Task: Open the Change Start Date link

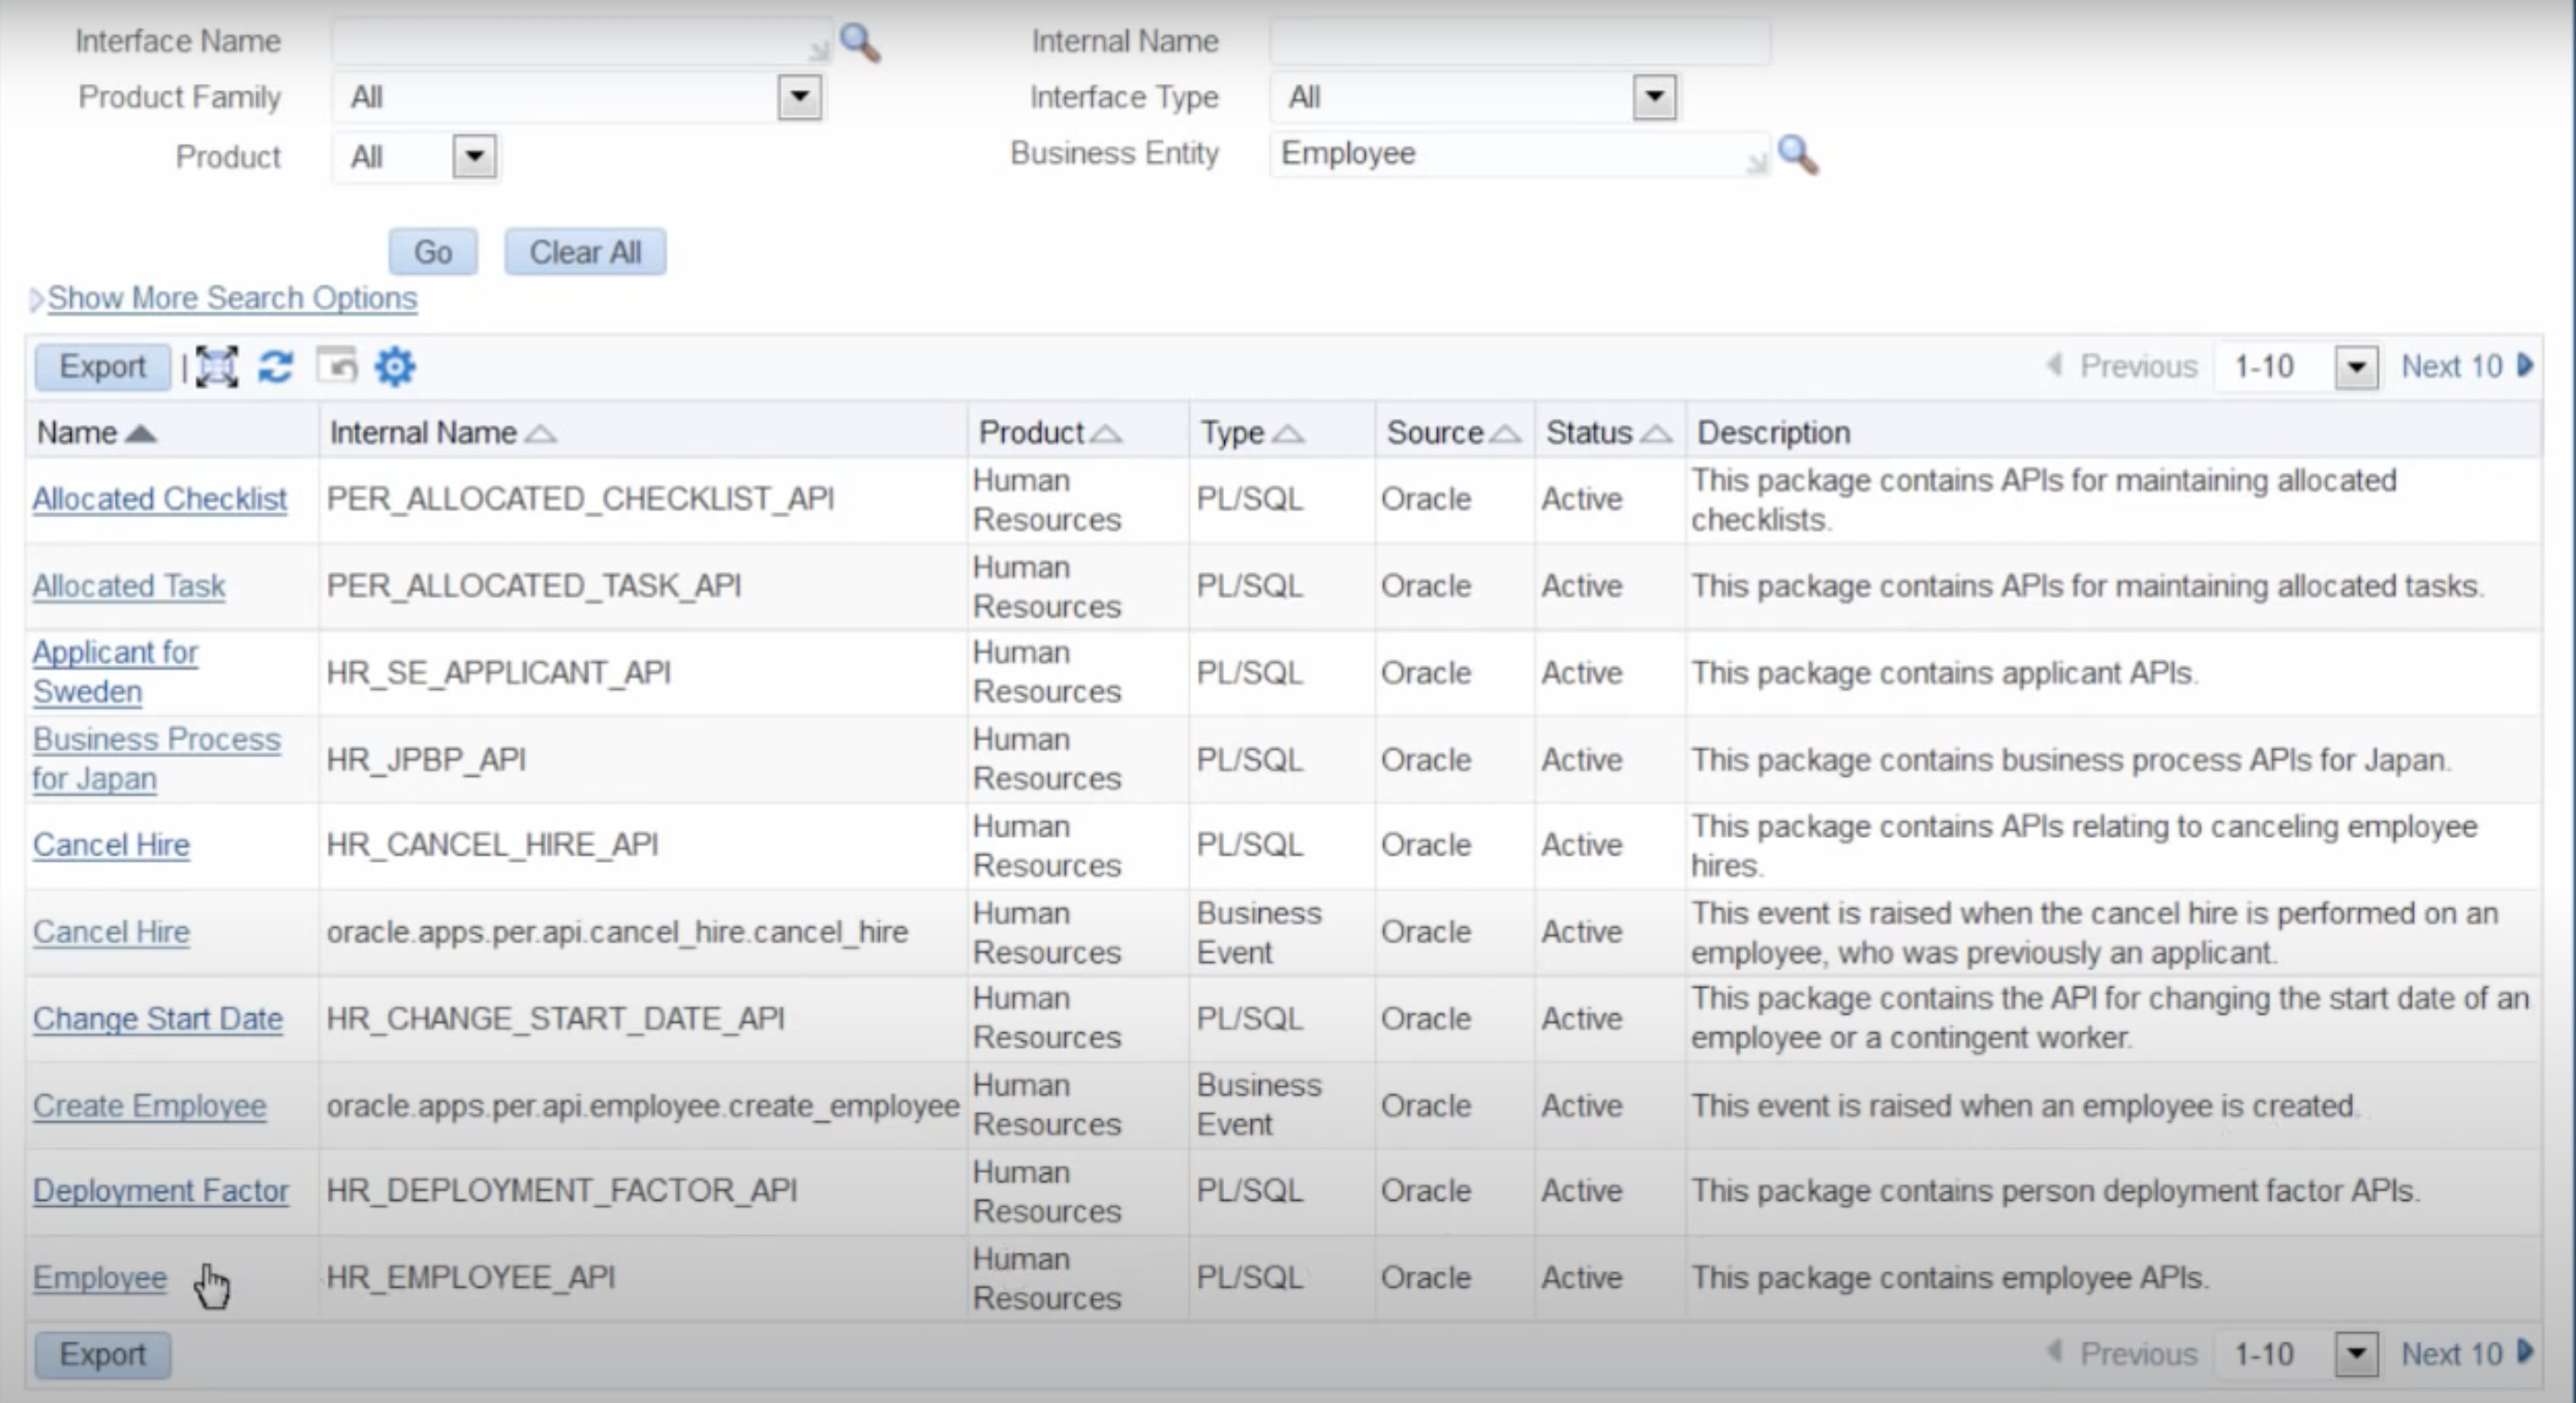Action: pos(157,1019)
